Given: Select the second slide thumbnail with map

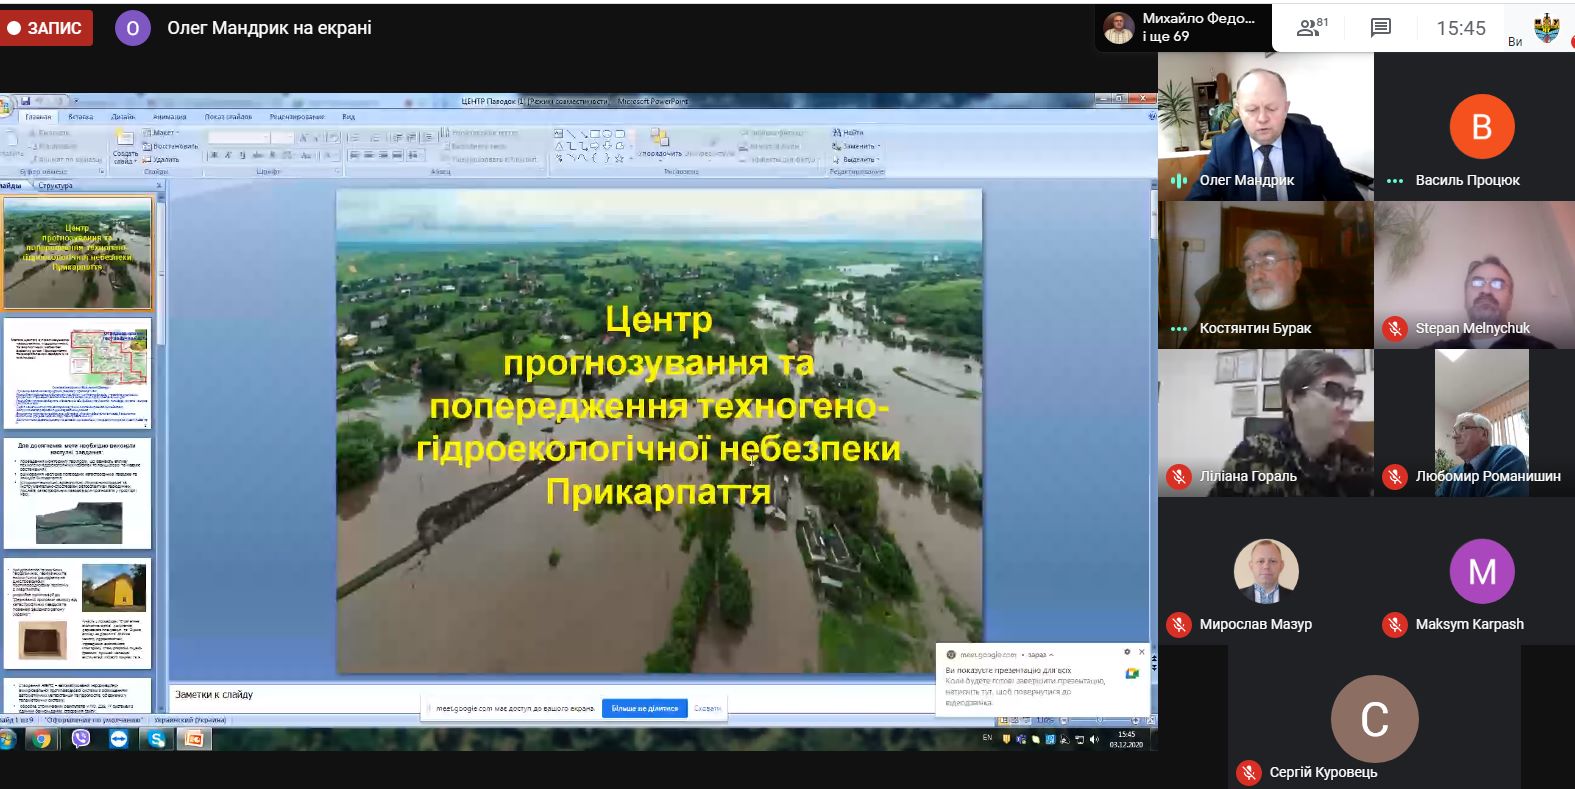Looking at the screenshot, I should (x=78, y=373).
